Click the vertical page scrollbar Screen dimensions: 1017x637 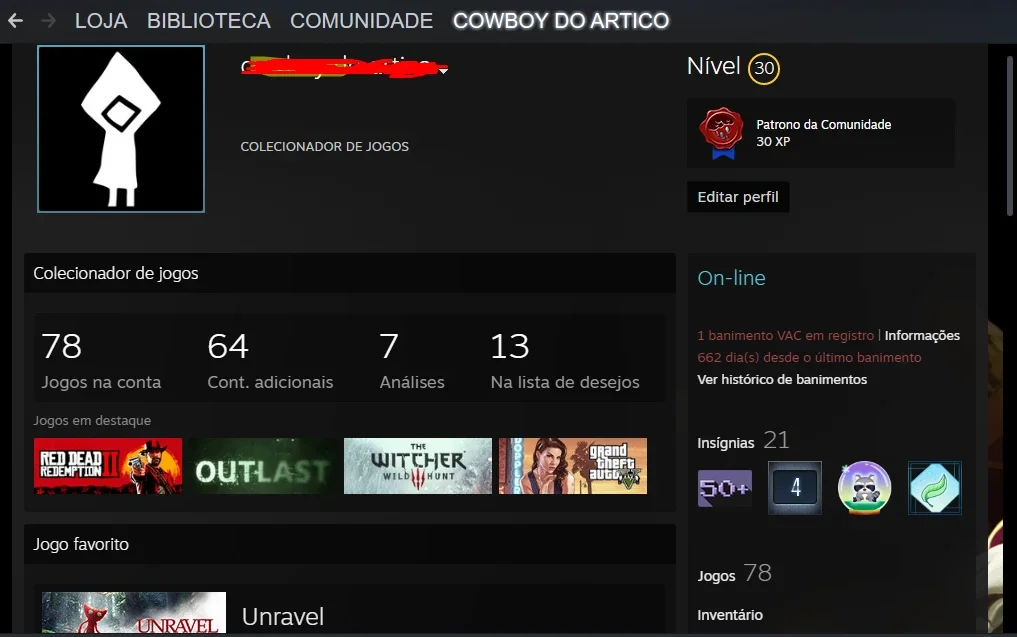(x=1009, y=136)
